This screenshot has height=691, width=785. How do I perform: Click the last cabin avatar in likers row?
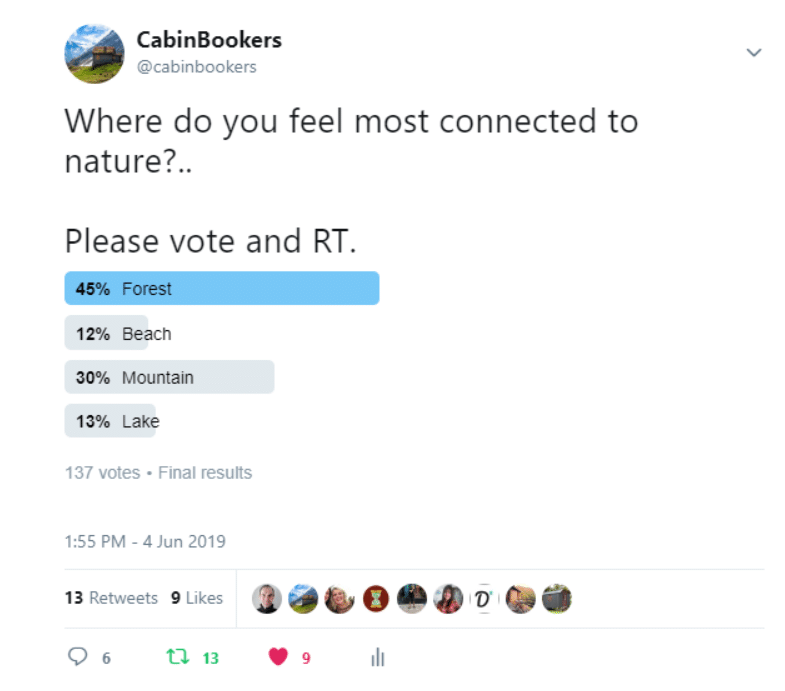point(557,598)
